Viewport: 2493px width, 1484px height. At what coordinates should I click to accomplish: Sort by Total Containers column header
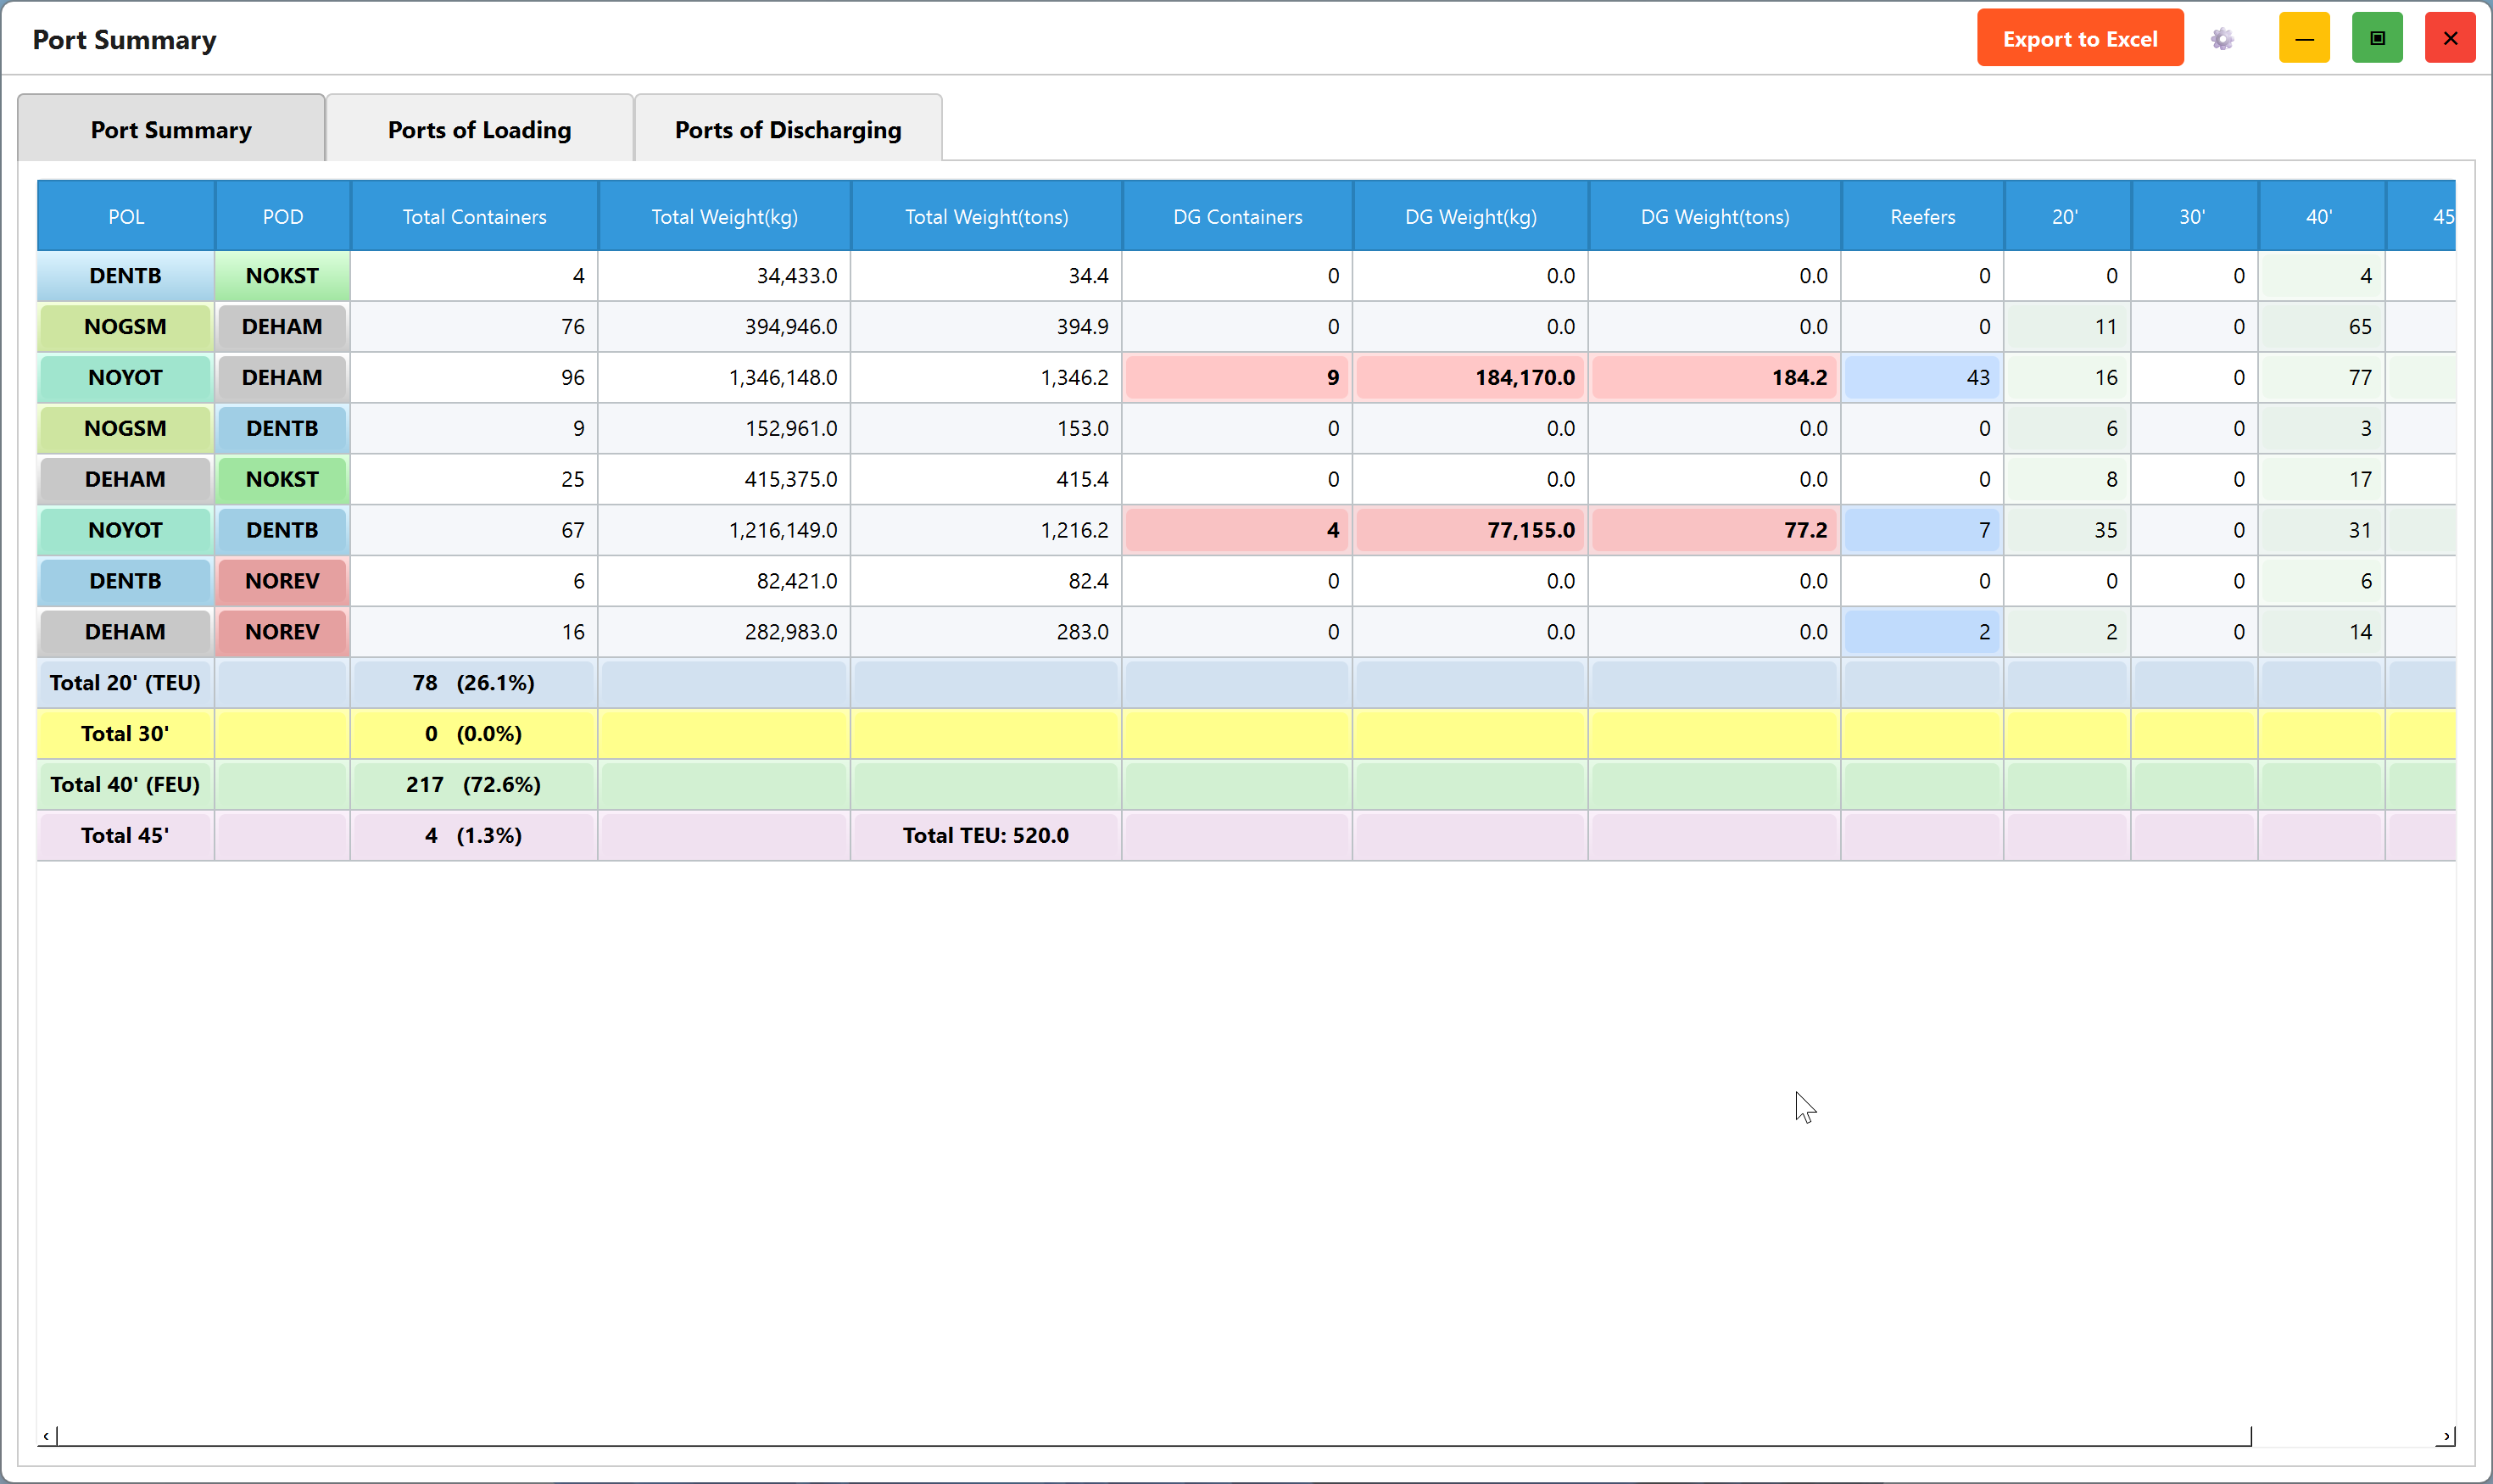(474, 216)
